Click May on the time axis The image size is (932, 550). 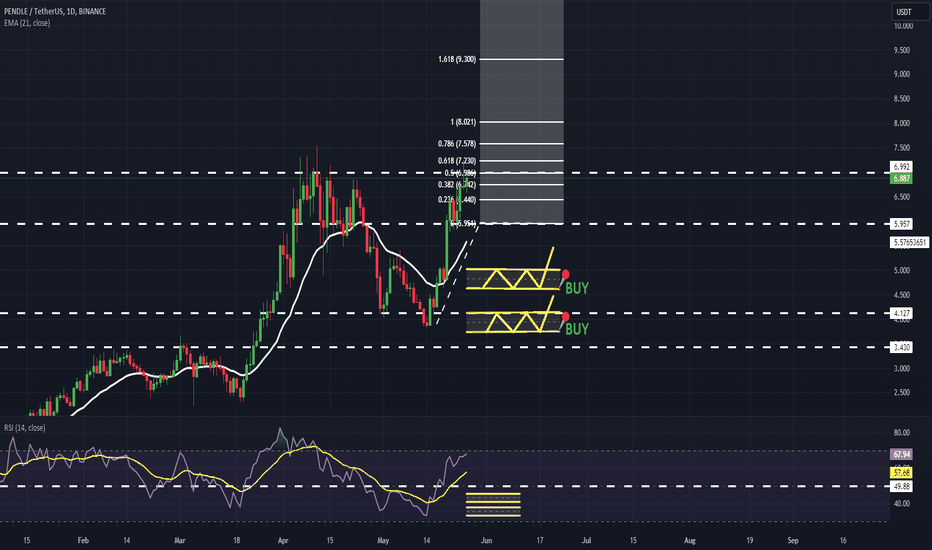point(383,540)
